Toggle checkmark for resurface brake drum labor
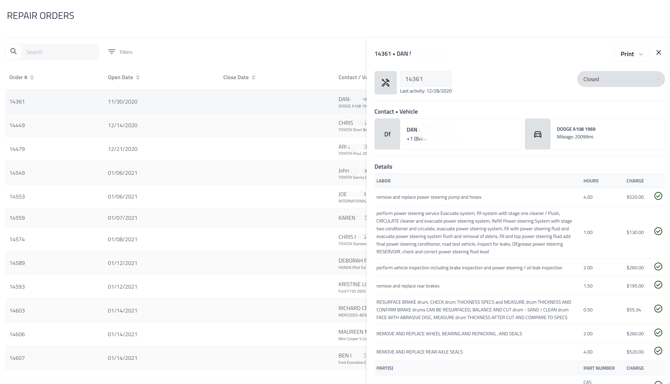The image size is (670, 384). 658,308
